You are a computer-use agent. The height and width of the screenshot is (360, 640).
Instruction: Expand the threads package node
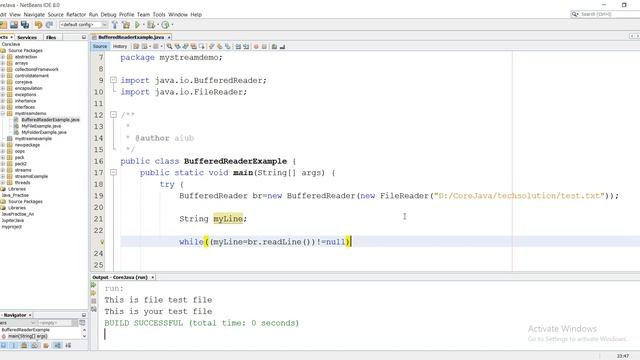tap(3, 182)
